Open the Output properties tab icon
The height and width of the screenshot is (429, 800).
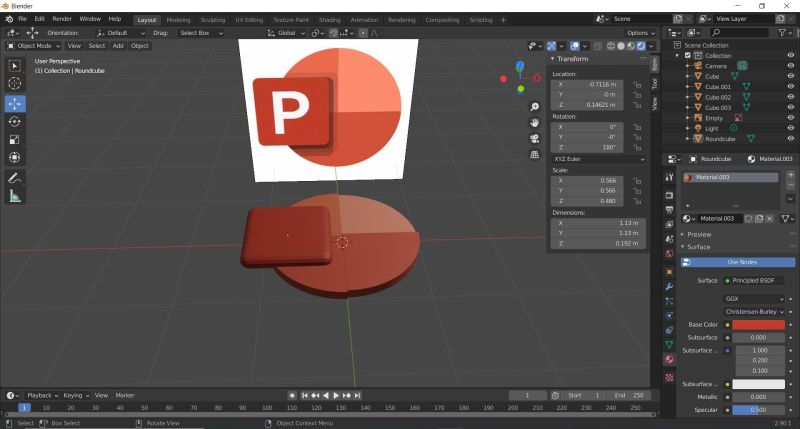click(x=669, y=210)
